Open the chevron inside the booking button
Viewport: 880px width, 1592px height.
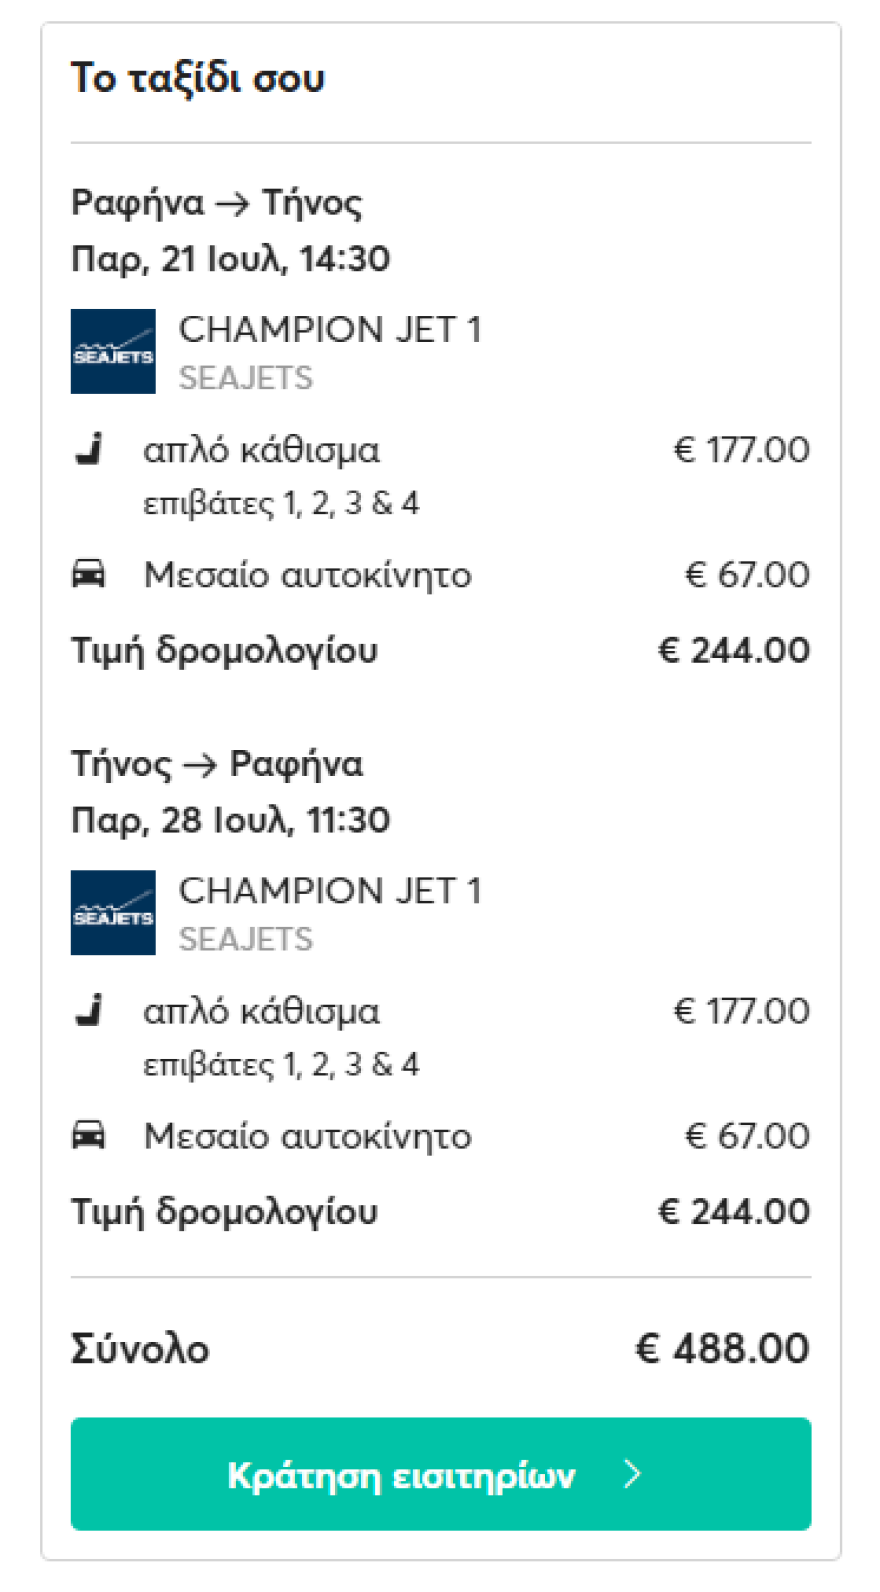(x=632, y=1475)
